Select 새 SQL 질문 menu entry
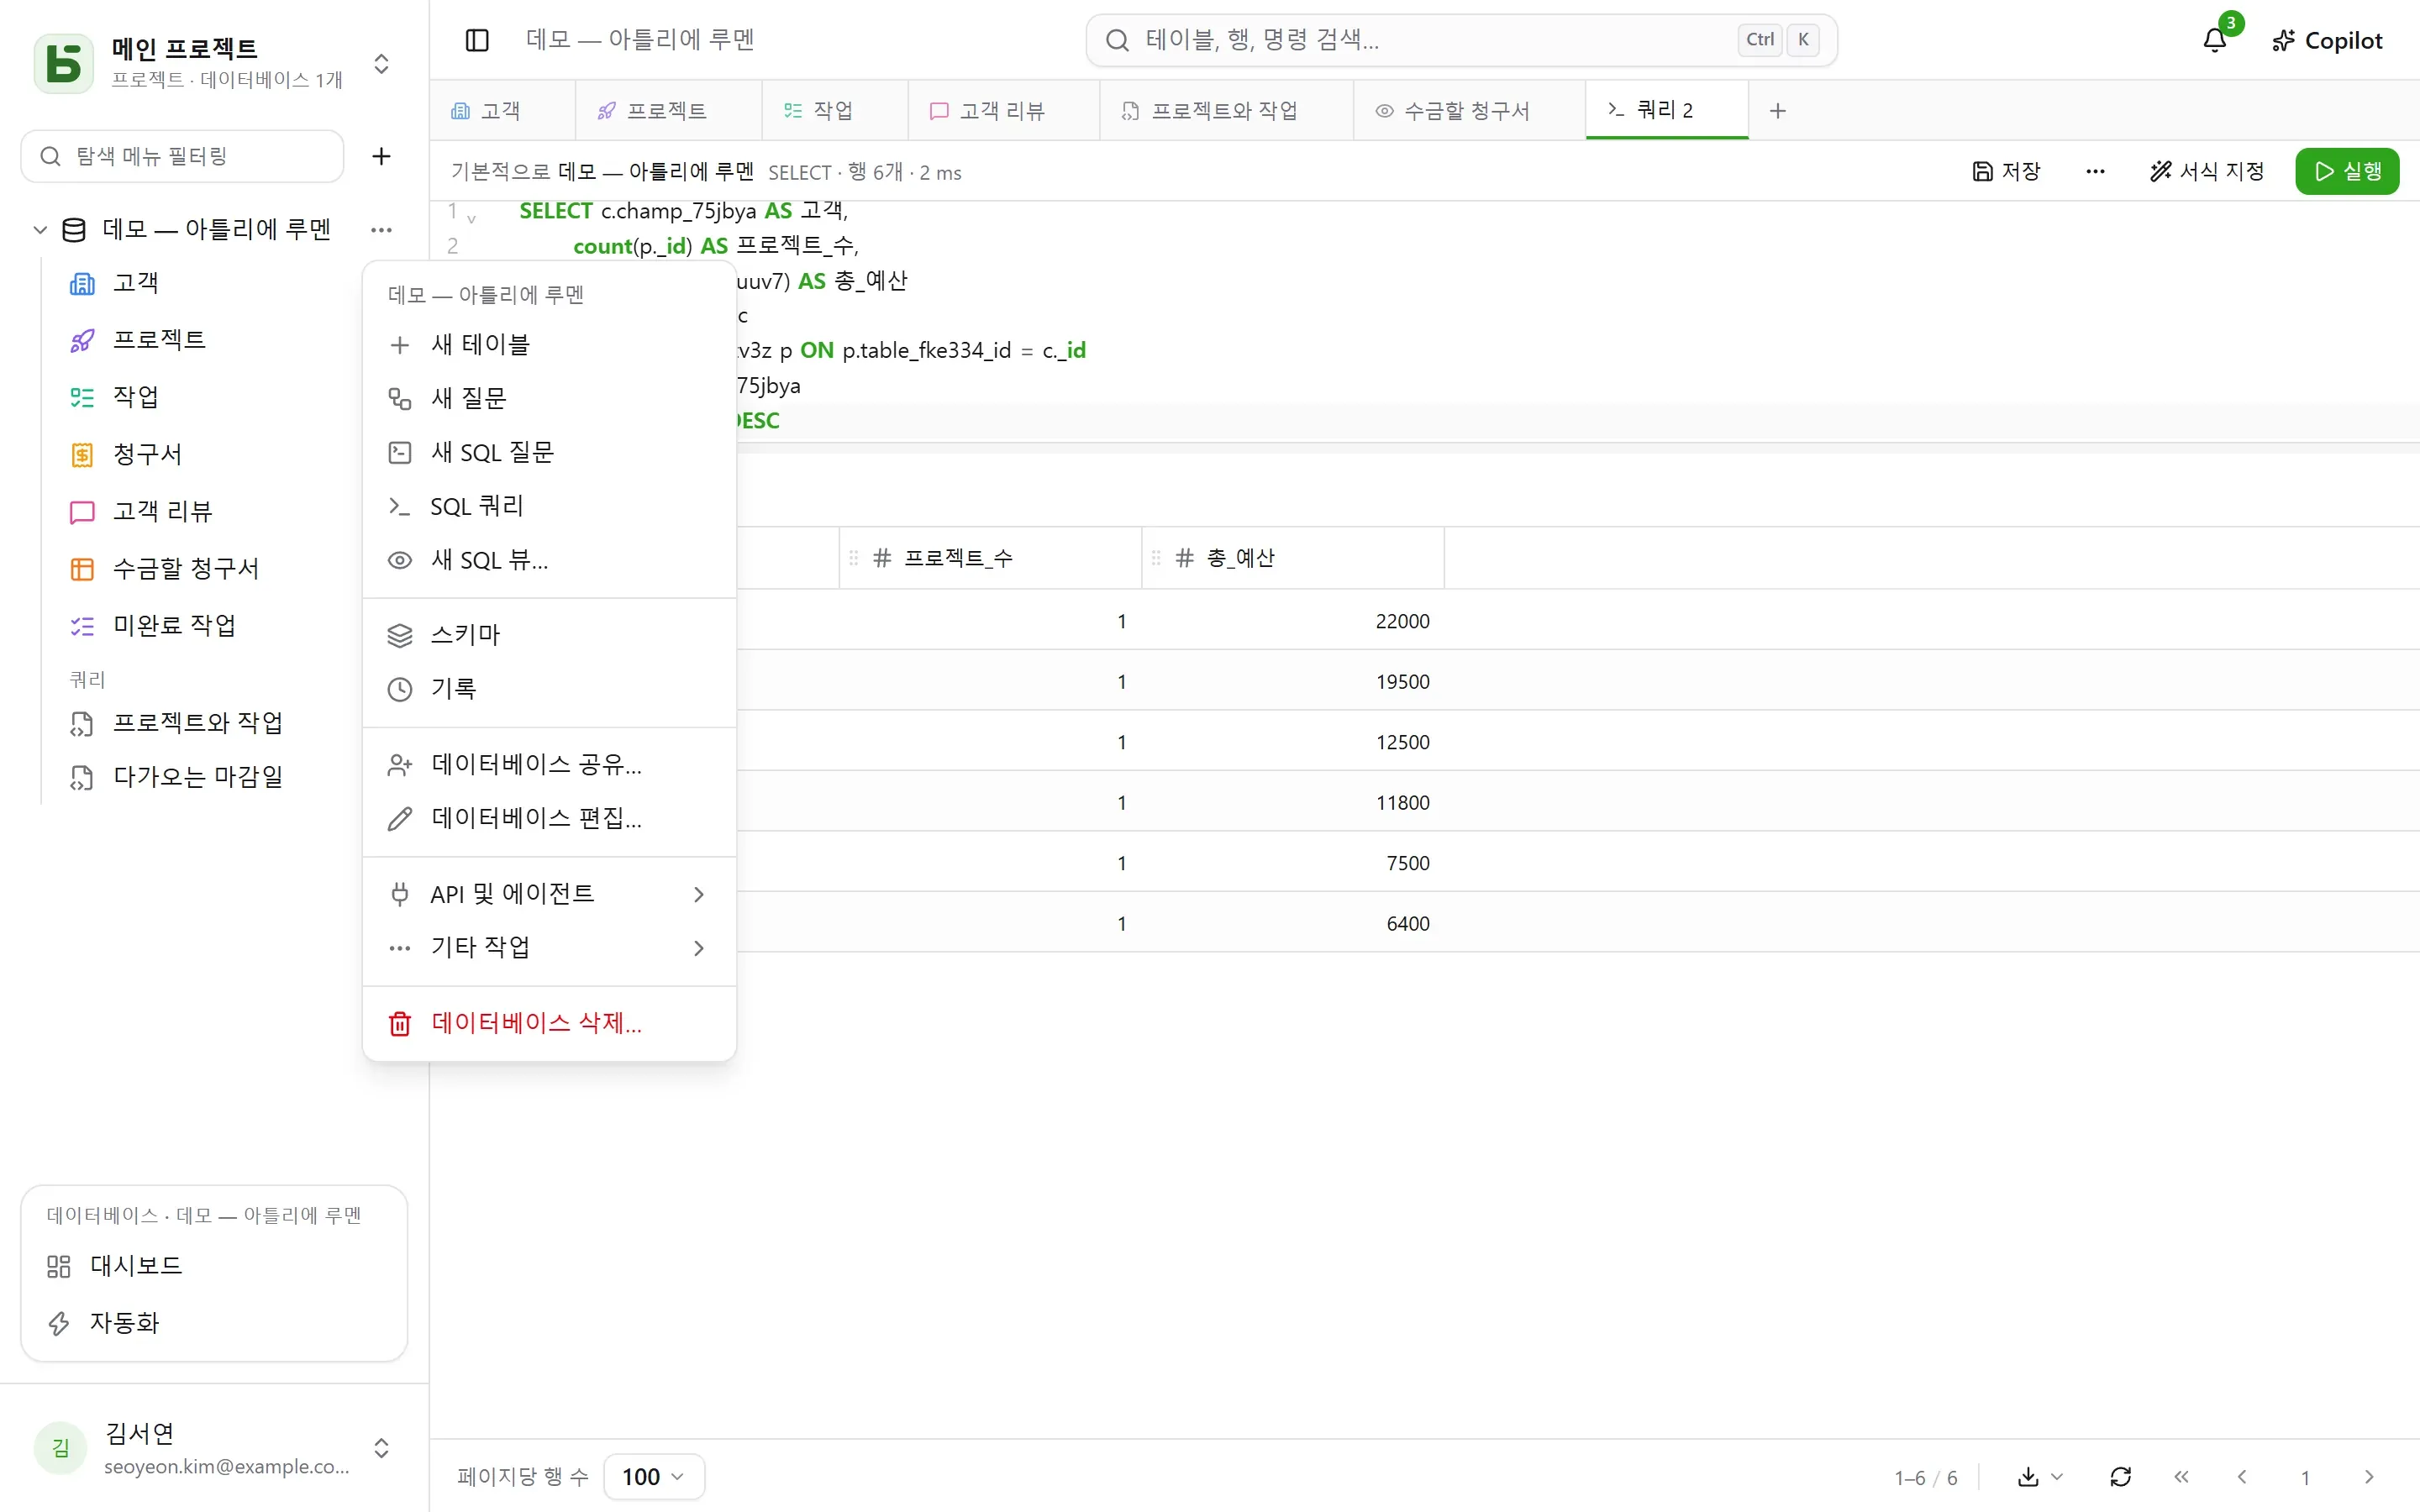The width and height of the screenshot is (2420, 1512). point(549,453)
